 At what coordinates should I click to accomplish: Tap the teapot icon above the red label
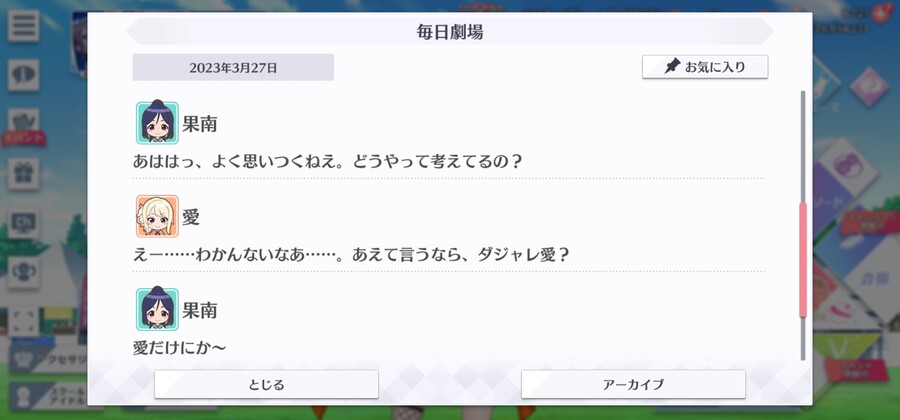tap(24, 122)
